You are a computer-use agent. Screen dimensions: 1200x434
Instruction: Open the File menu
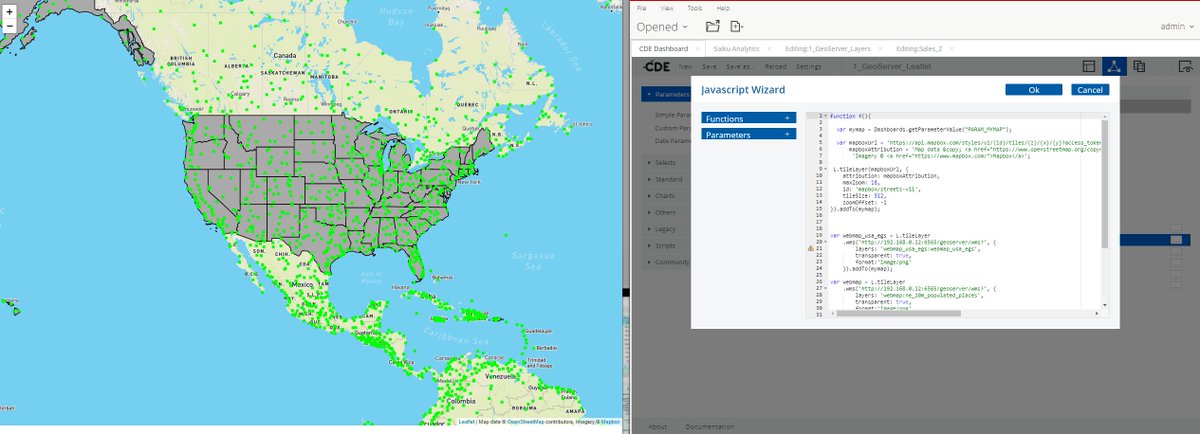pyautogui.click(x=641, y=7)
